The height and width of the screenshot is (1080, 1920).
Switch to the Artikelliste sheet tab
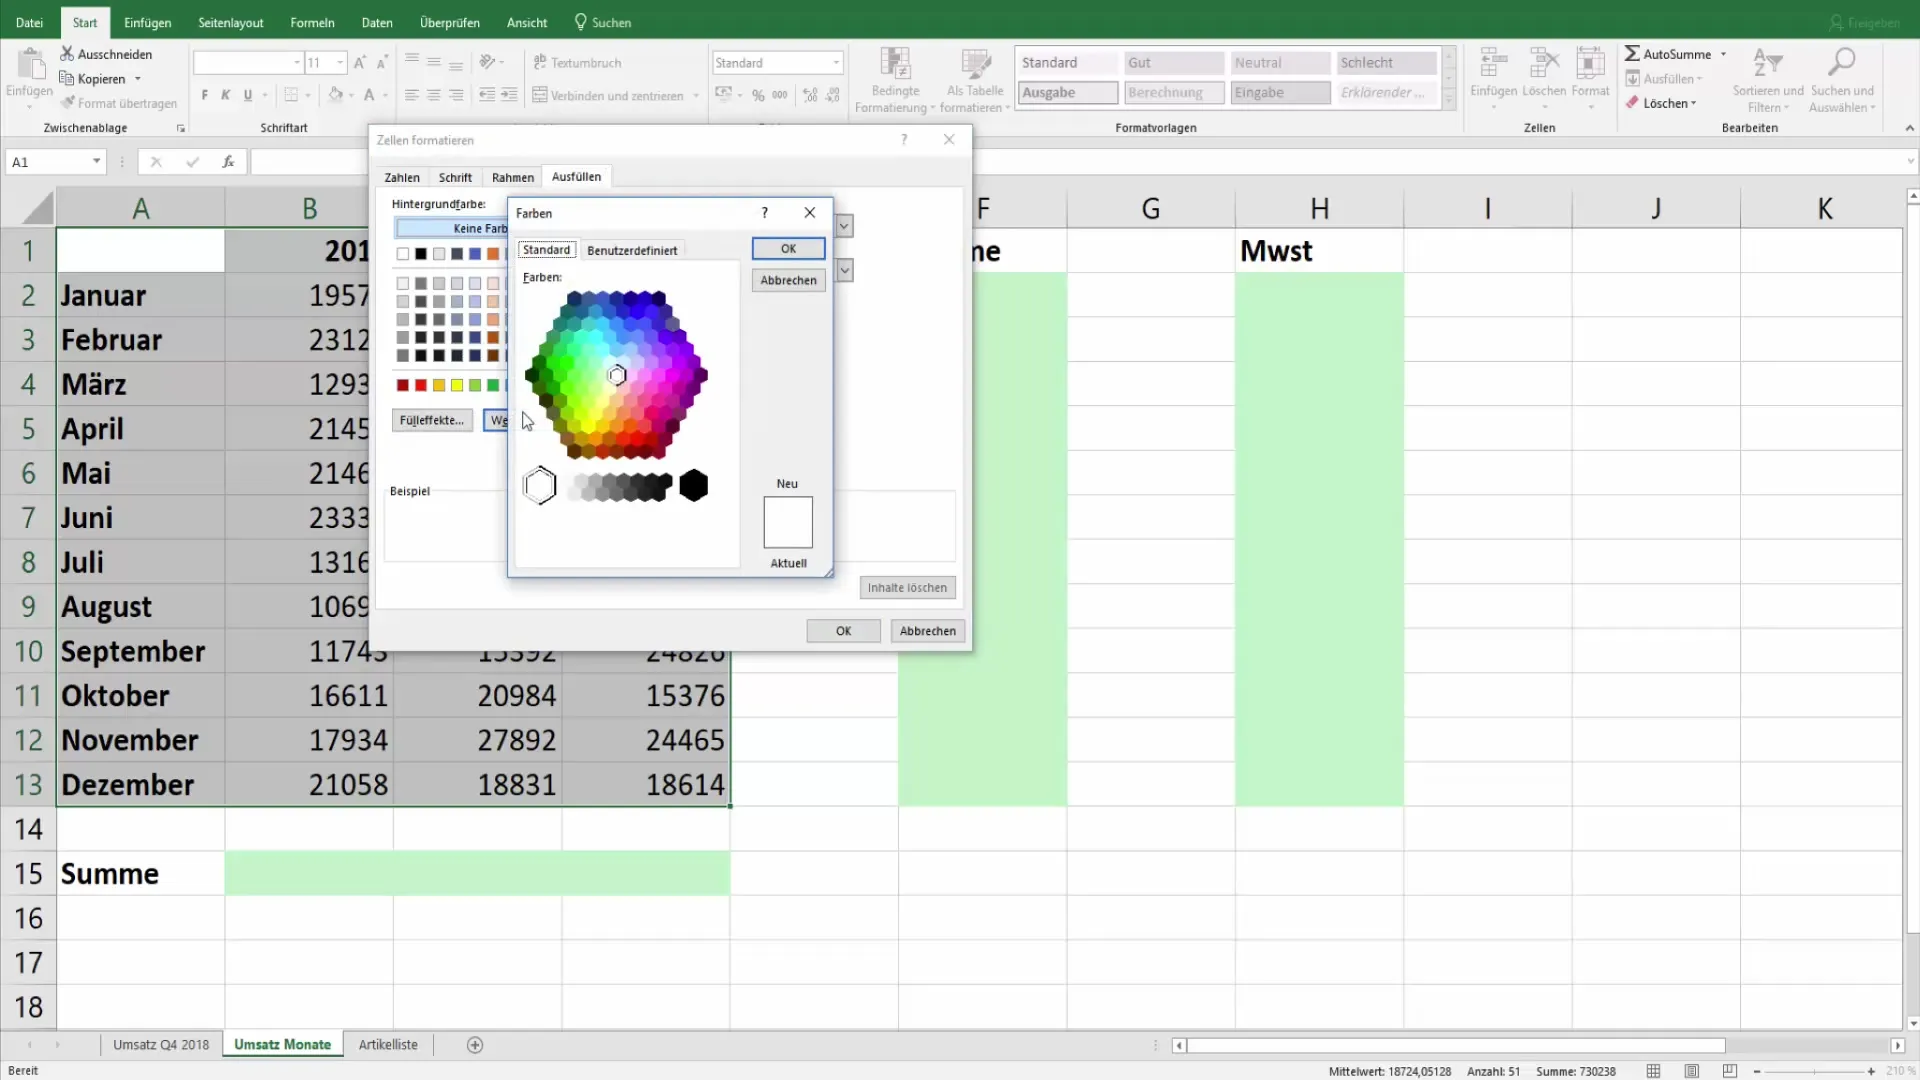(388, 1044)
